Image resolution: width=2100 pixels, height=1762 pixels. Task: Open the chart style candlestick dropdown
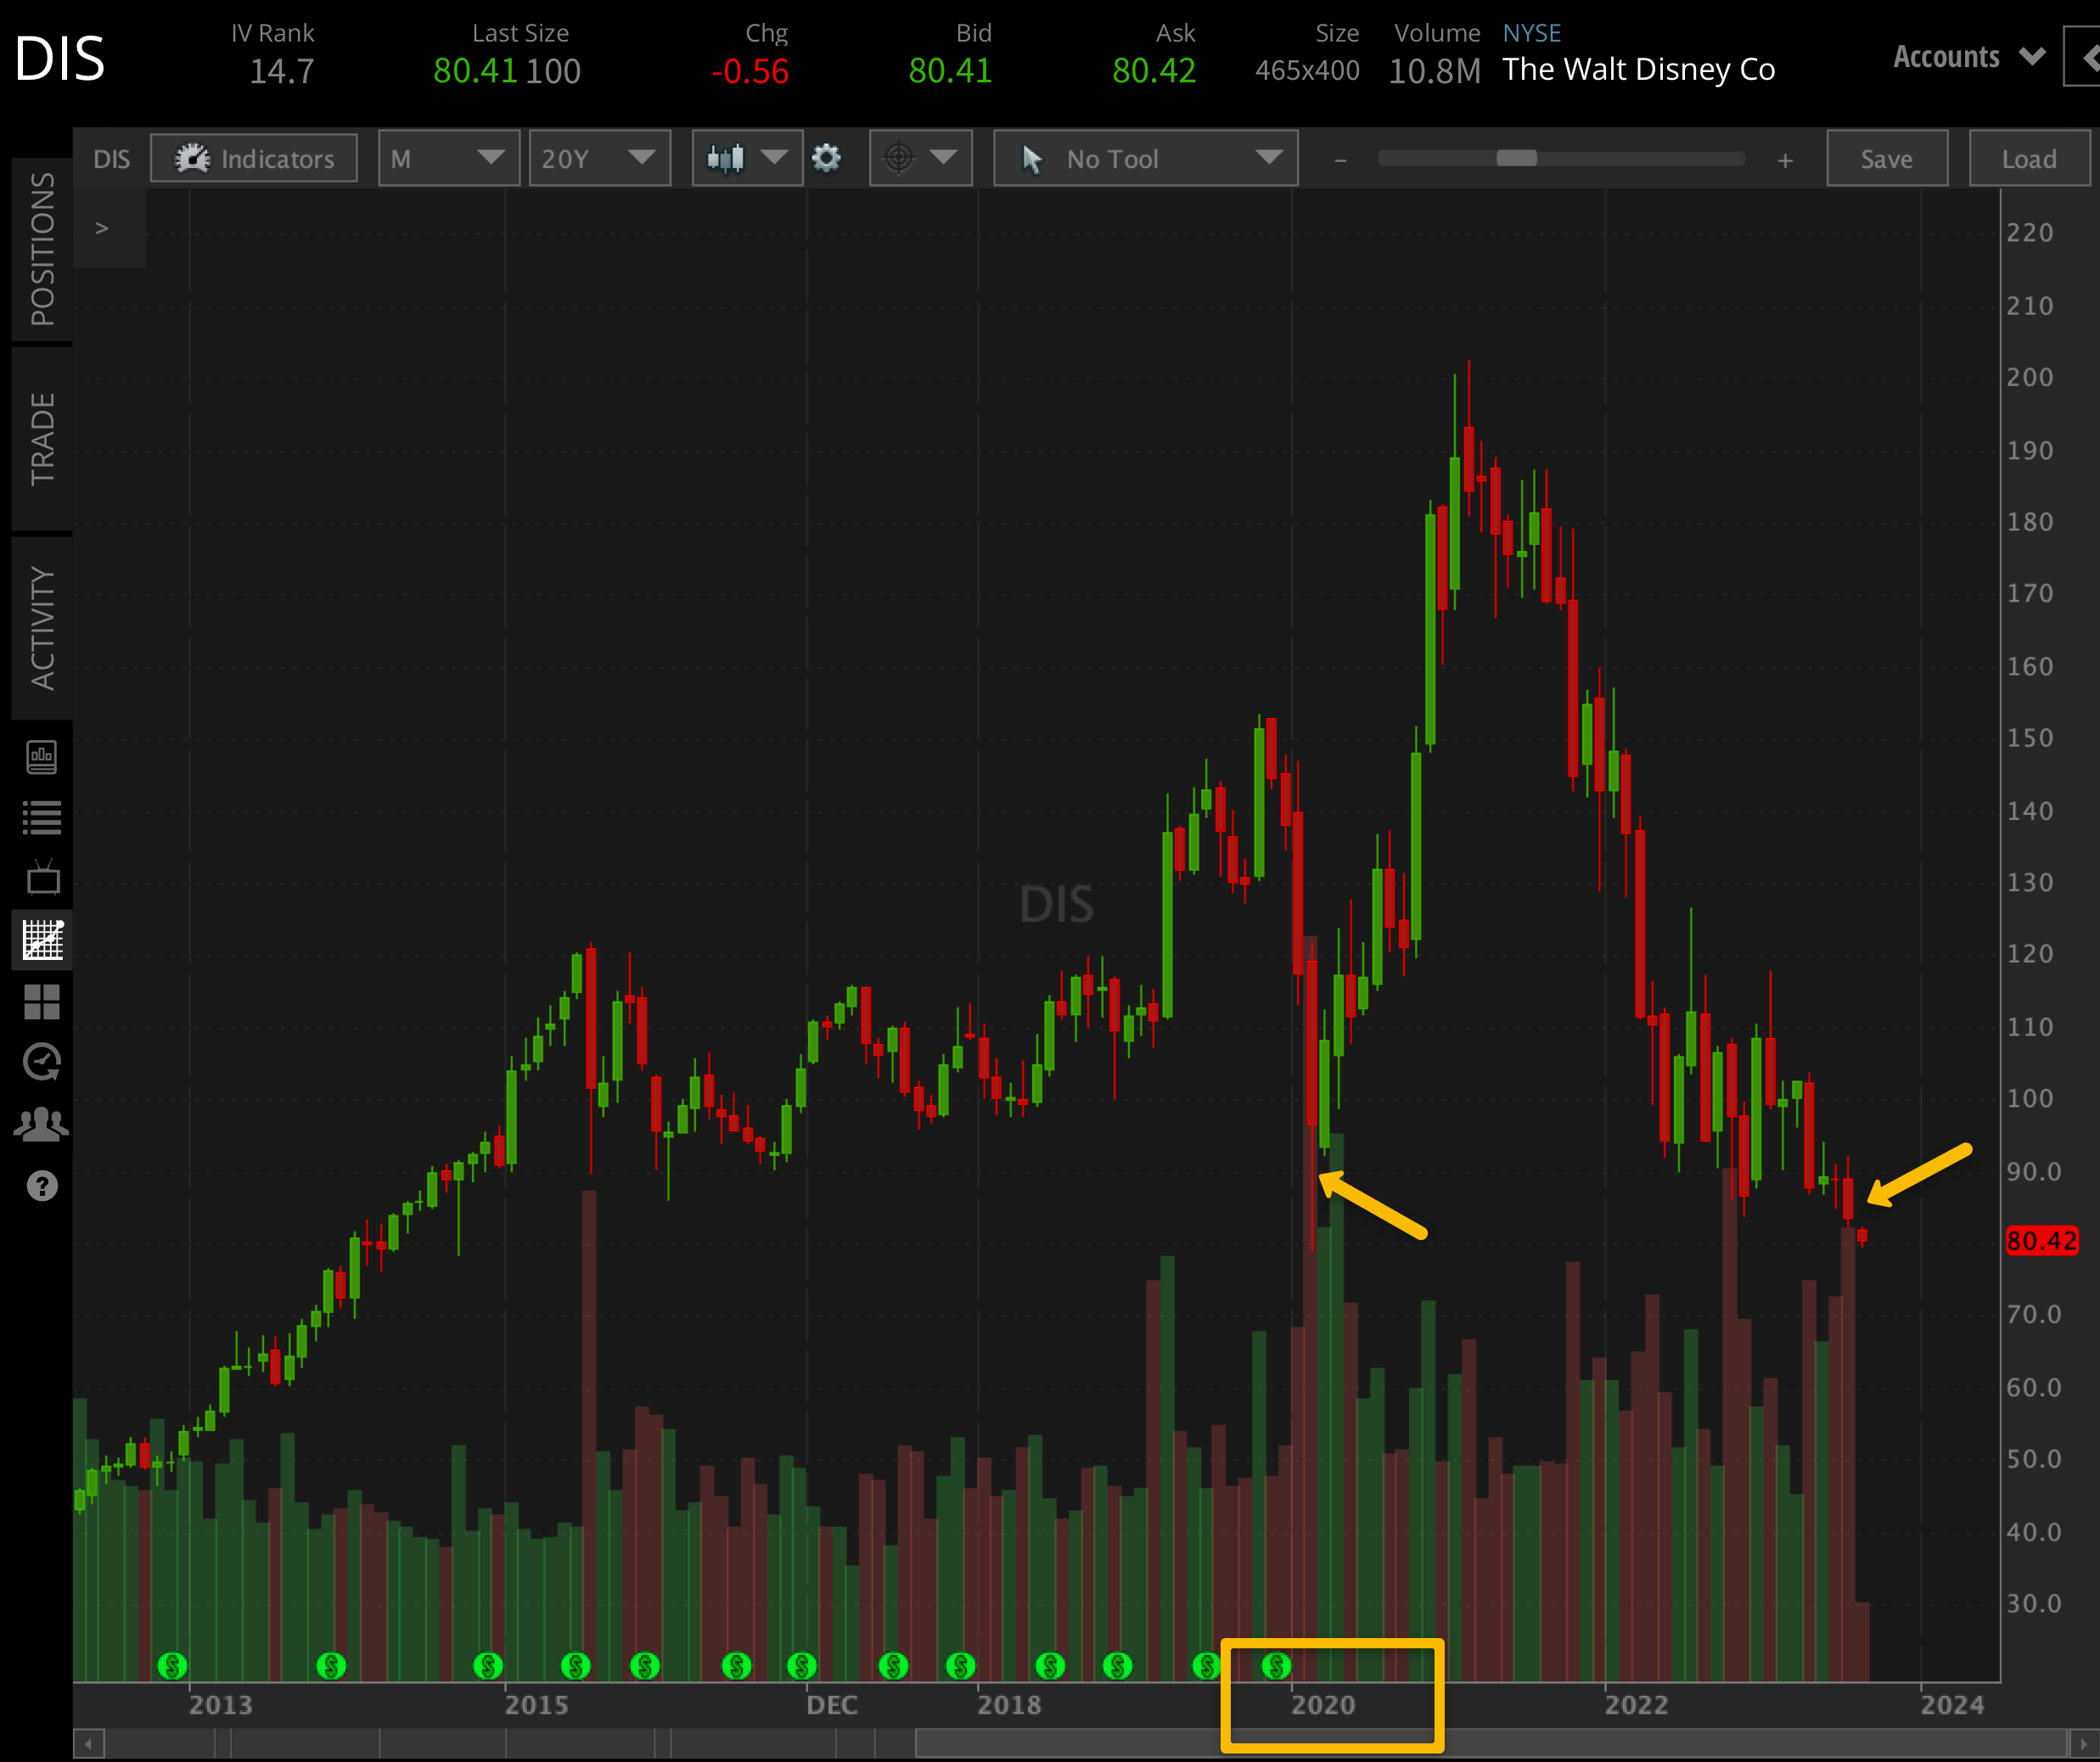pyautogui.click(x=746, y=158)
